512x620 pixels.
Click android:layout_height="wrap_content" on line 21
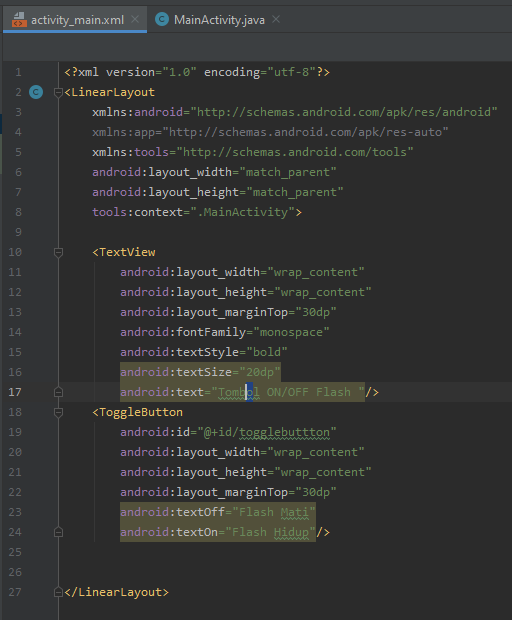(246, 472)
